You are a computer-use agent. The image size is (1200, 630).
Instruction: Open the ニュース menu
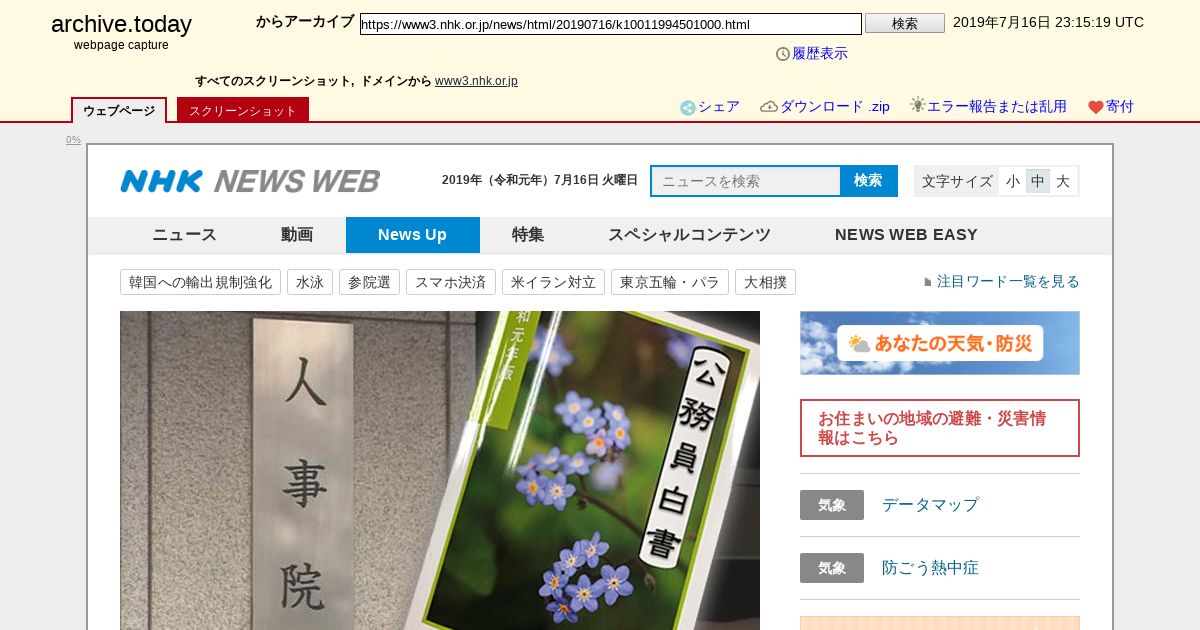(x=184, y=235)
